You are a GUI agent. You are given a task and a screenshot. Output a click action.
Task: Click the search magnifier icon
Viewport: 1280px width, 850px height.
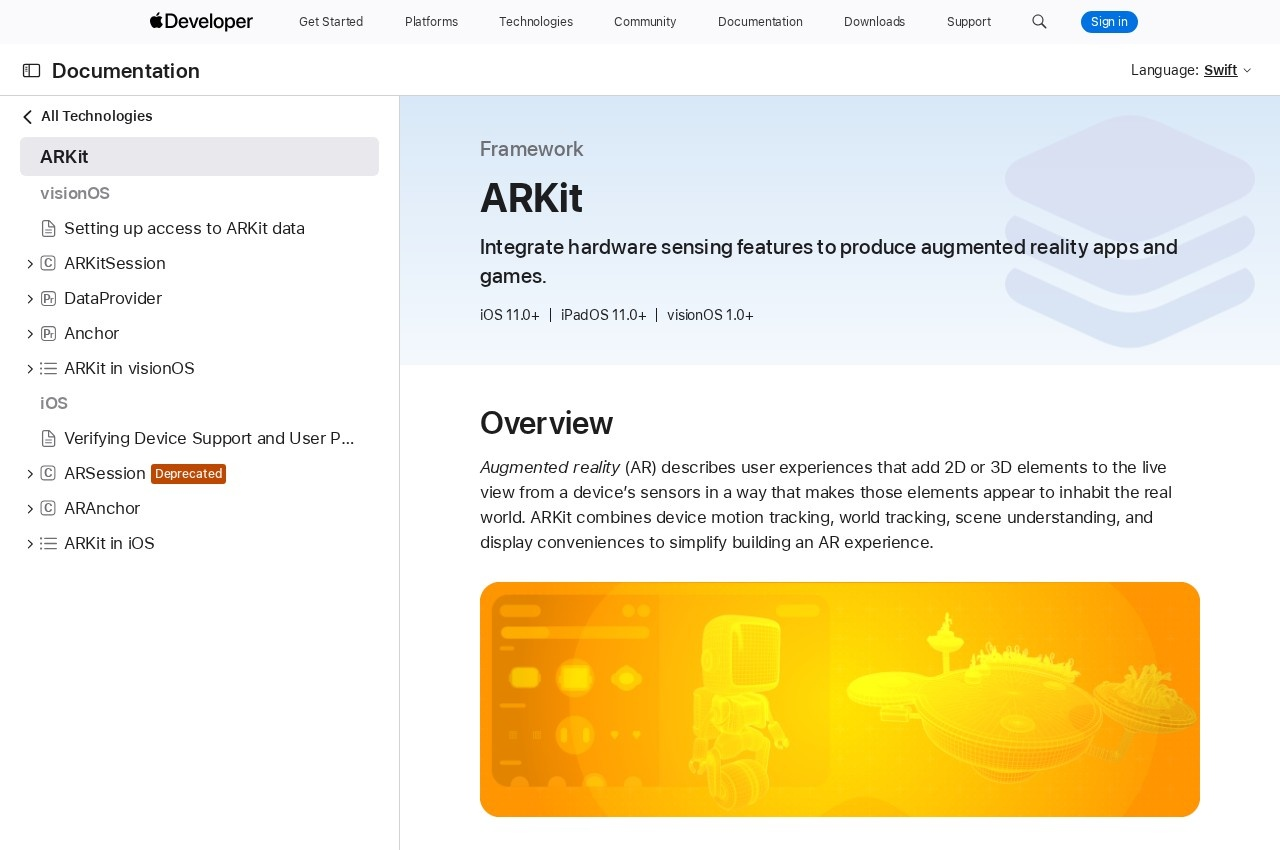tap(1039, 21)
